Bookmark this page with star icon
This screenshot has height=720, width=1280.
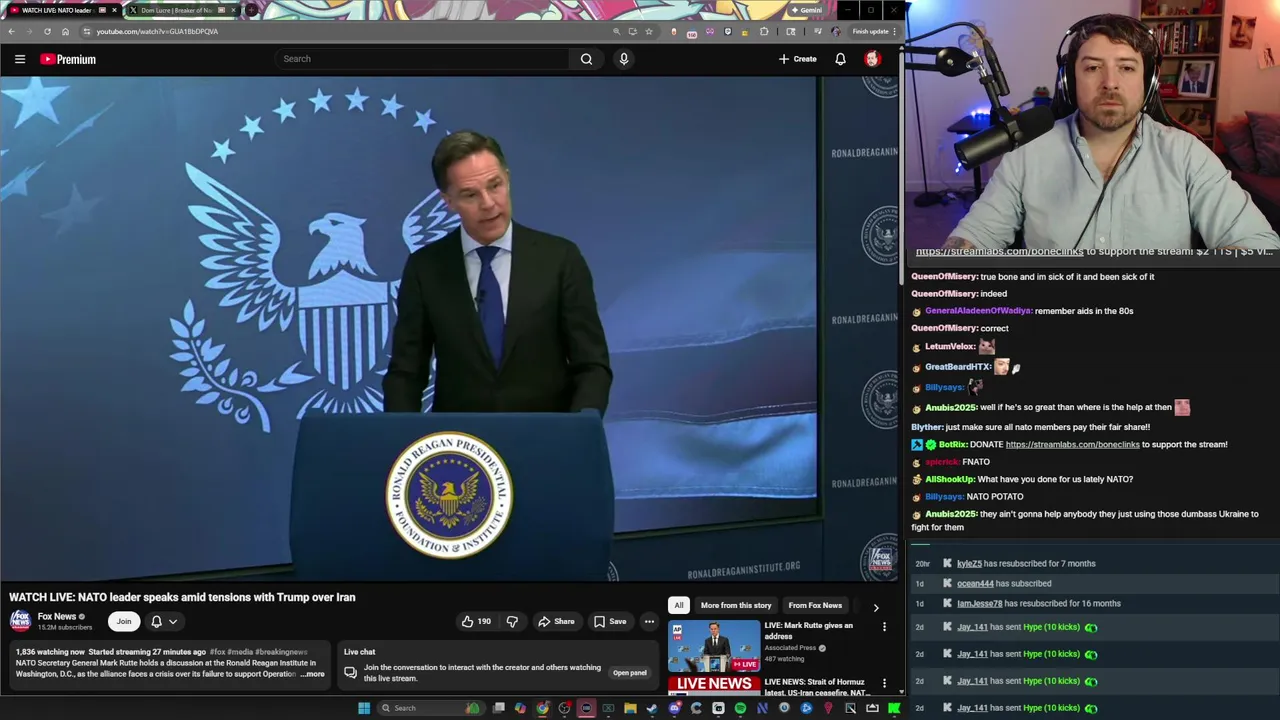pyautogui.click(x=649, y=31)
